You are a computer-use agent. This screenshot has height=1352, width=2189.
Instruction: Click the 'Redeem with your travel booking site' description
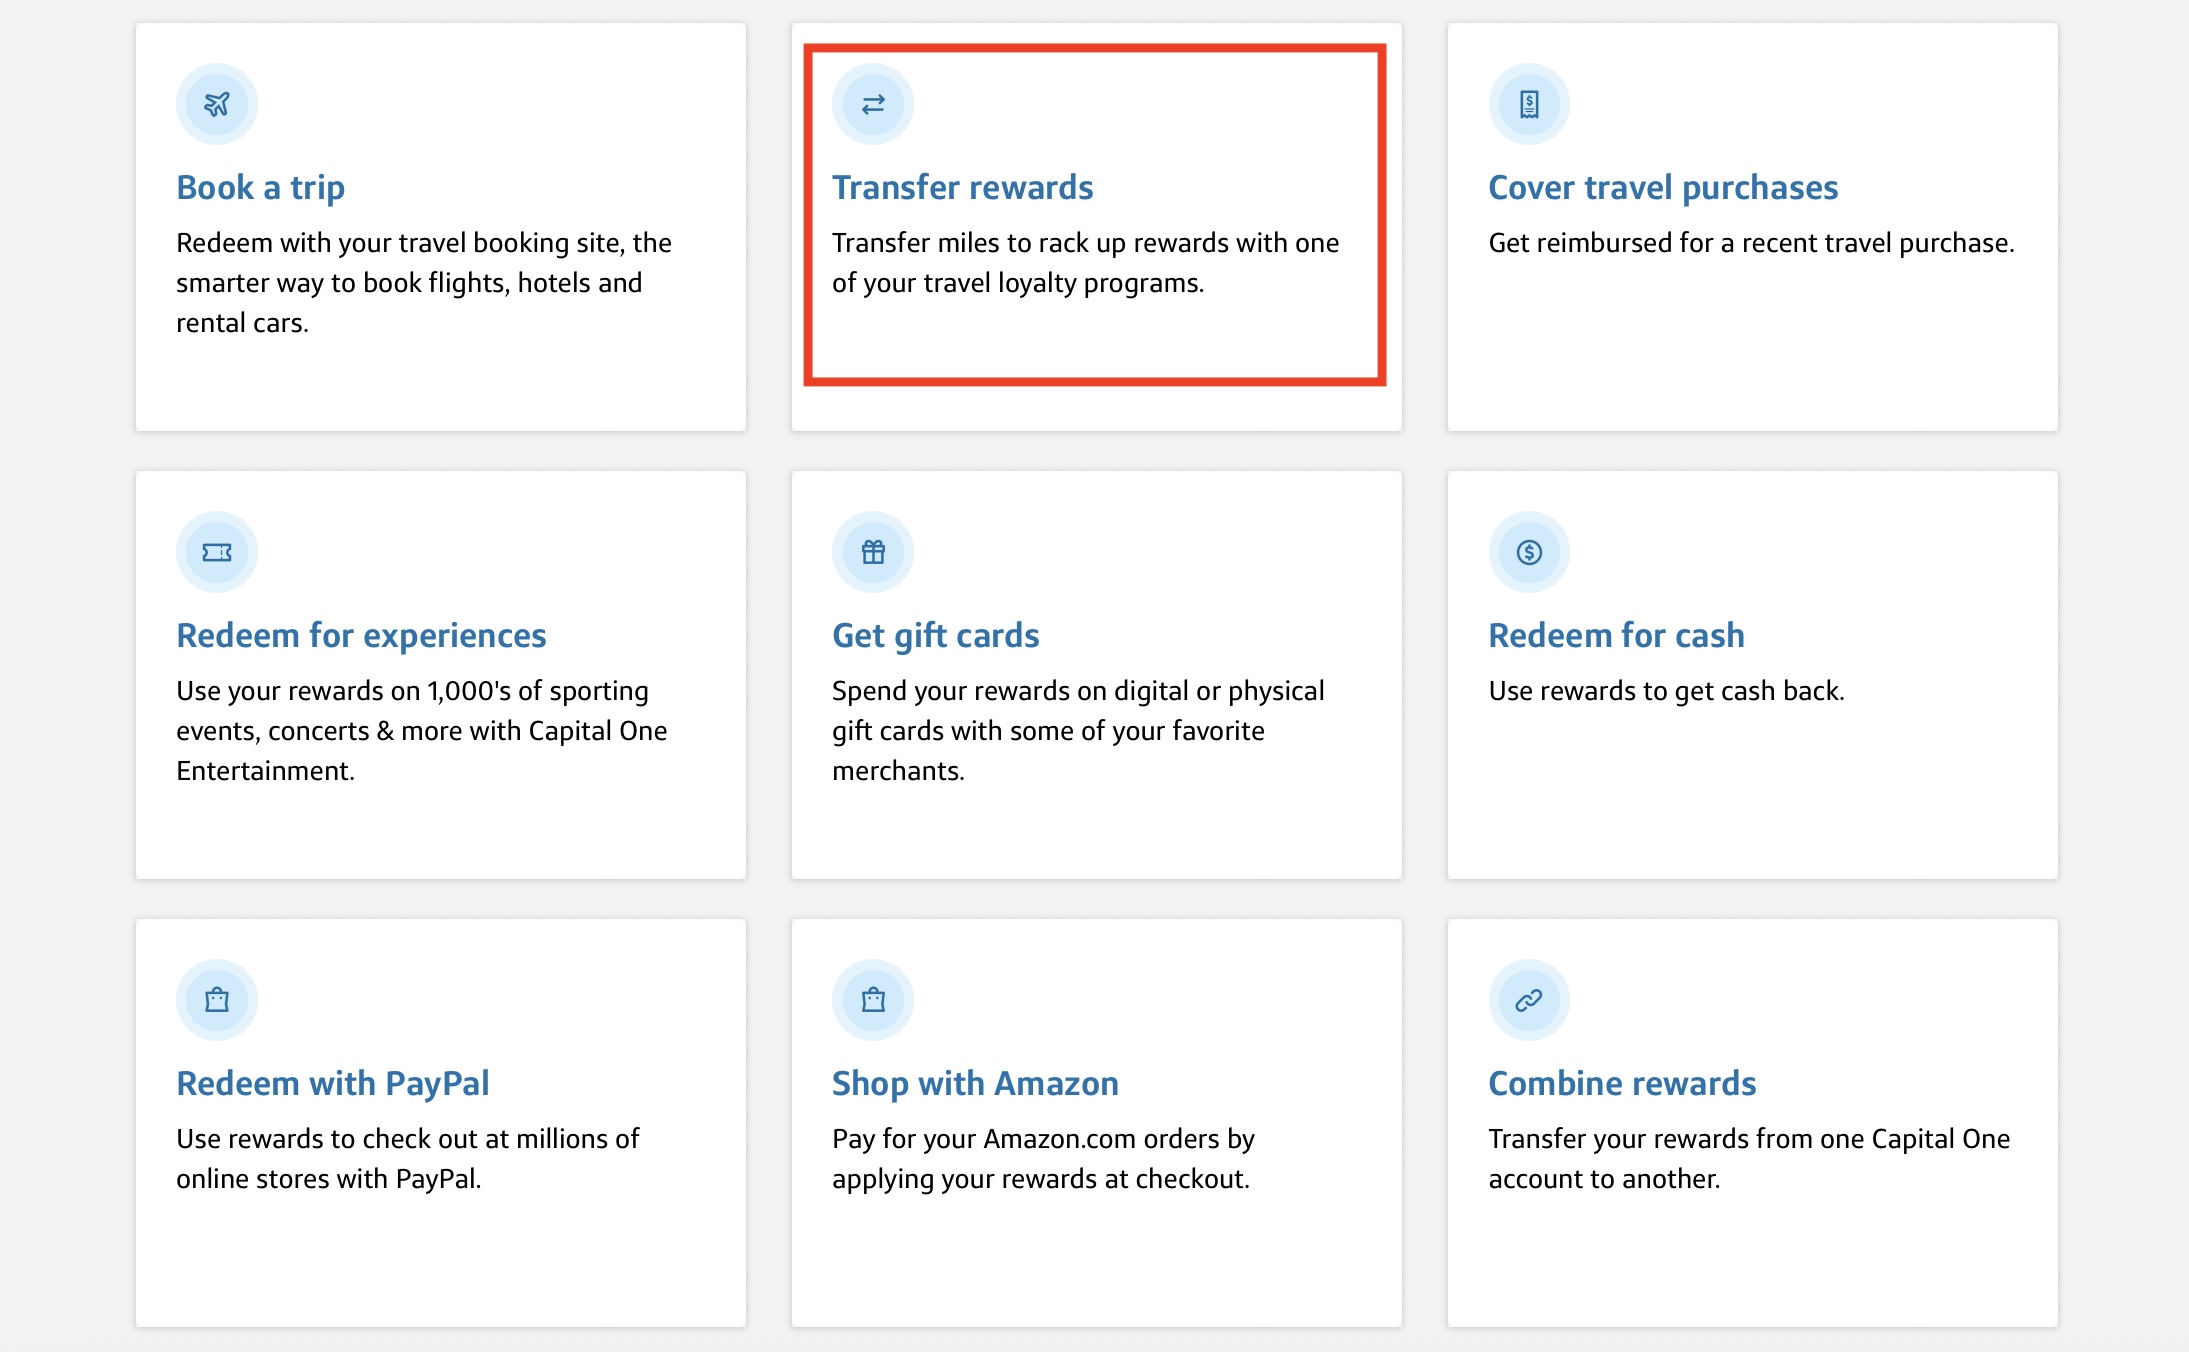[x=424, y=283]
